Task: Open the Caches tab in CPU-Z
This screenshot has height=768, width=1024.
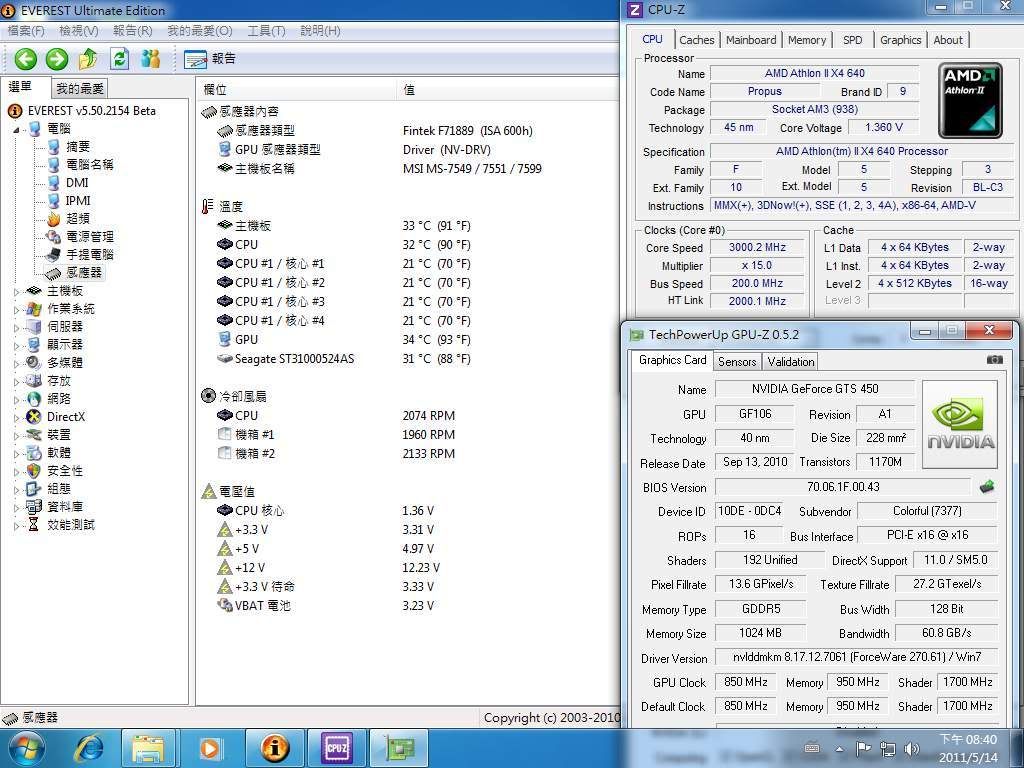Action: [697, 40]
